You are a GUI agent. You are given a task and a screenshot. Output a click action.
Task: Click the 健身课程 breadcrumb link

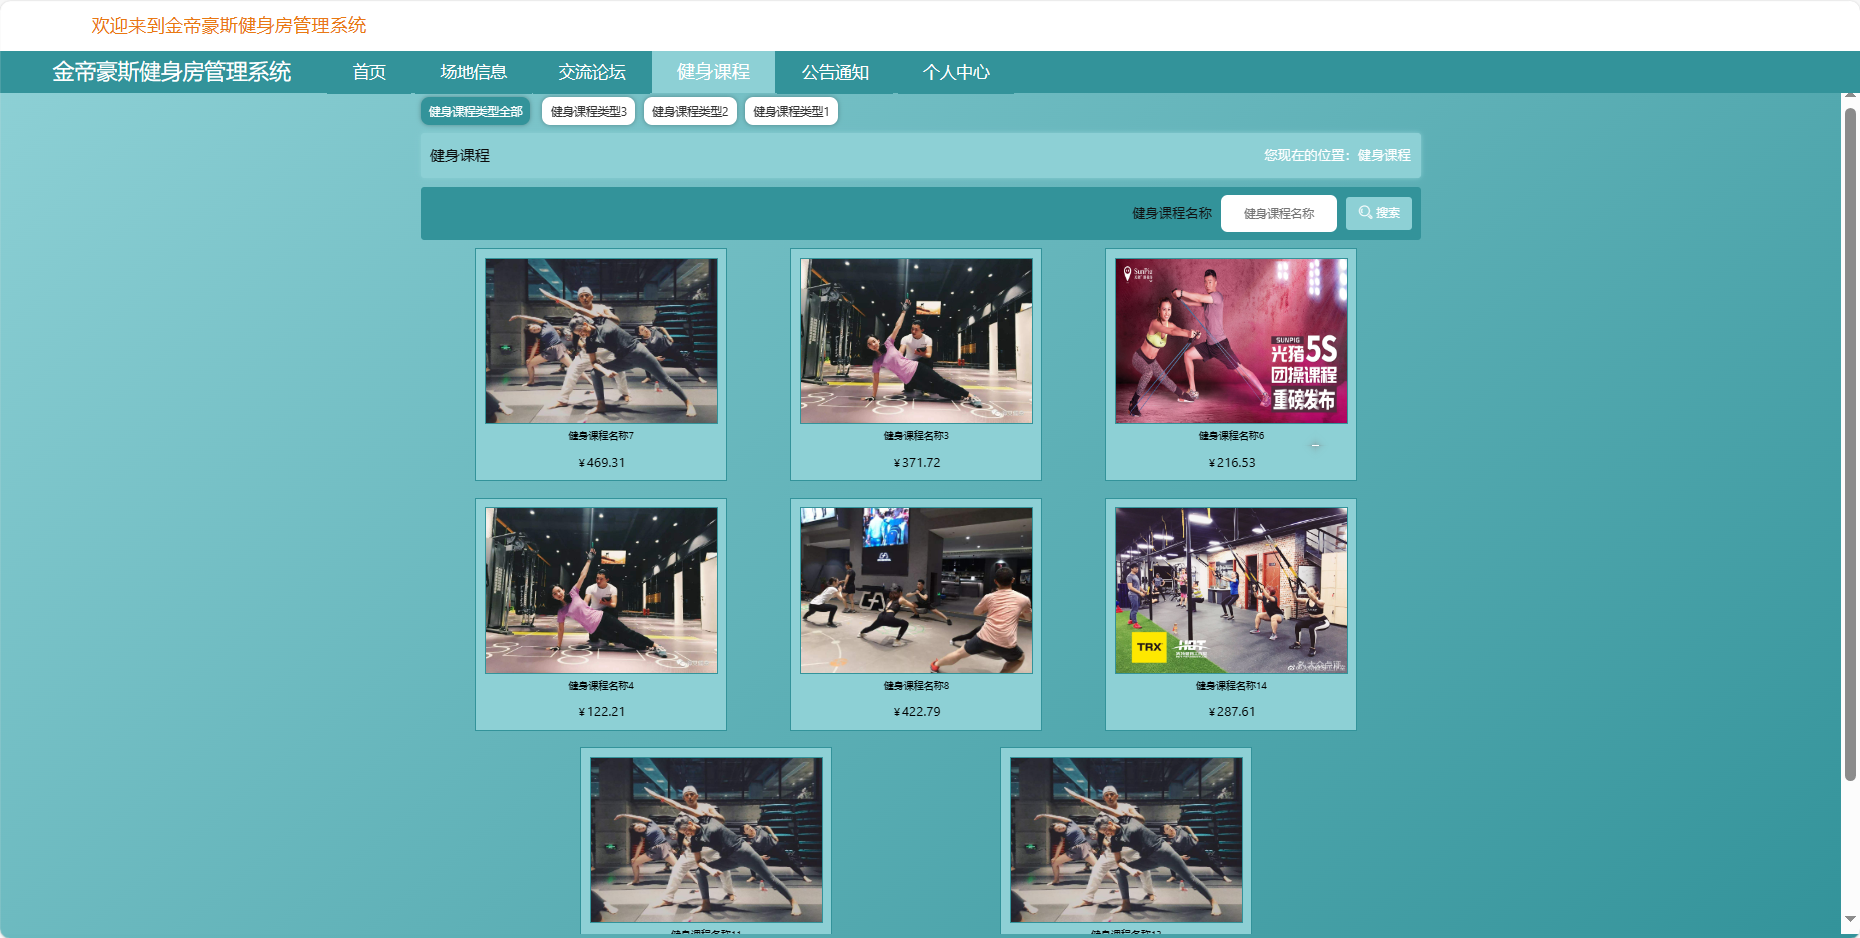tap(1384, 155)
